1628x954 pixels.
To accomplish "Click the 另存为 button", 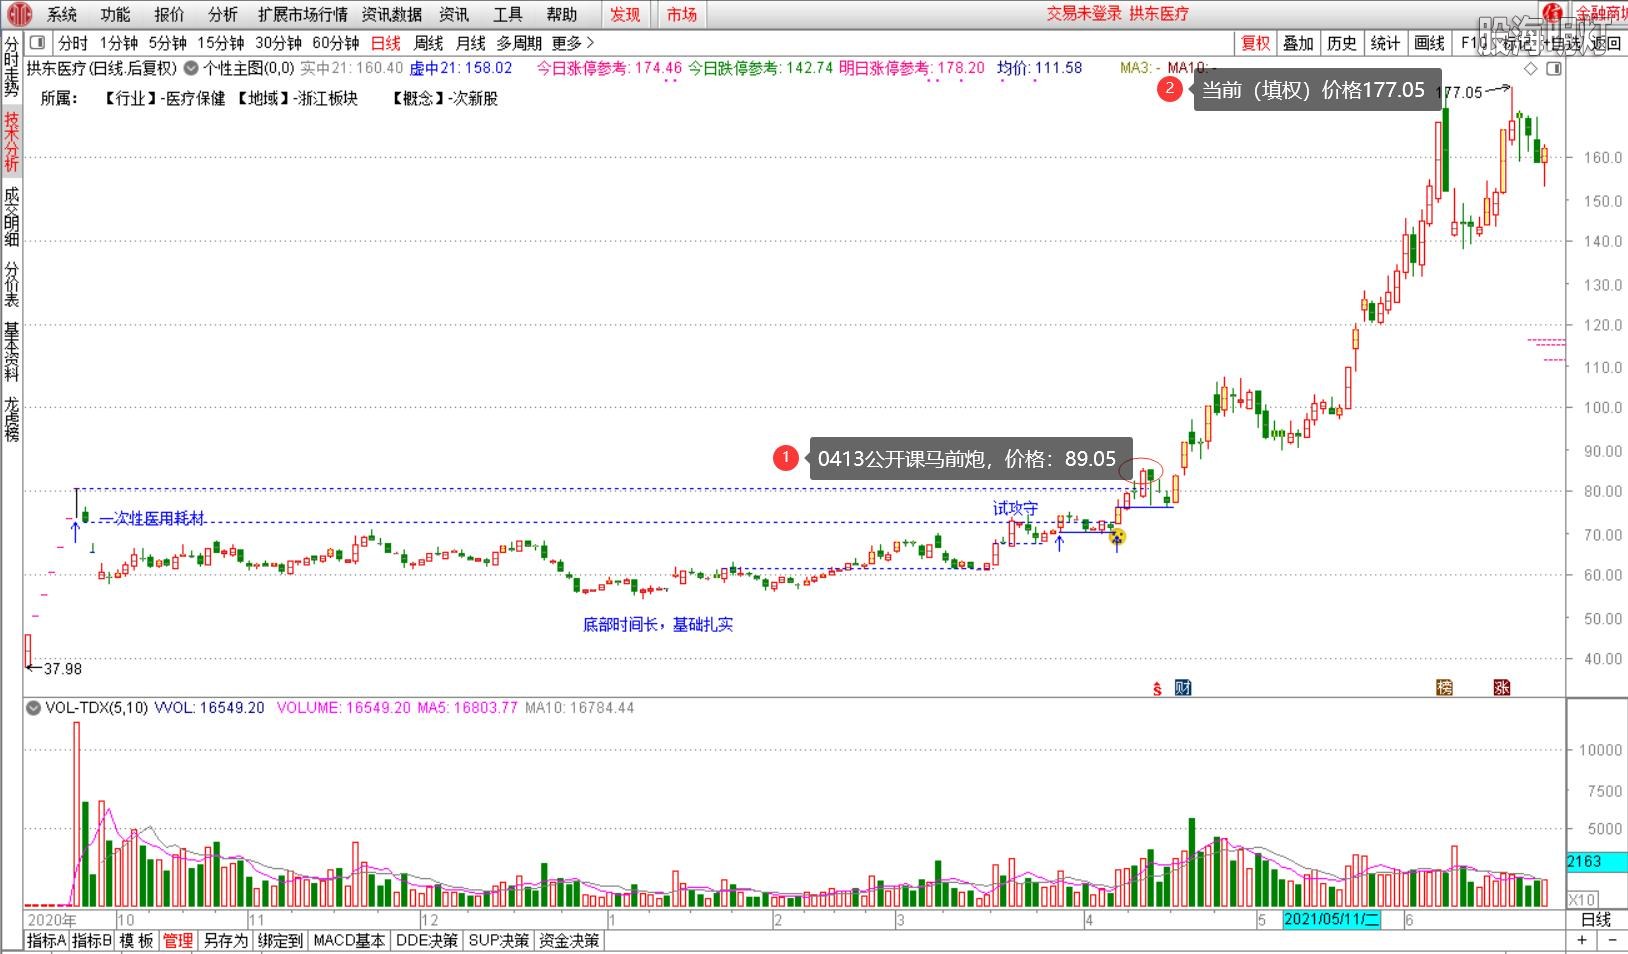I will point(225,941).
